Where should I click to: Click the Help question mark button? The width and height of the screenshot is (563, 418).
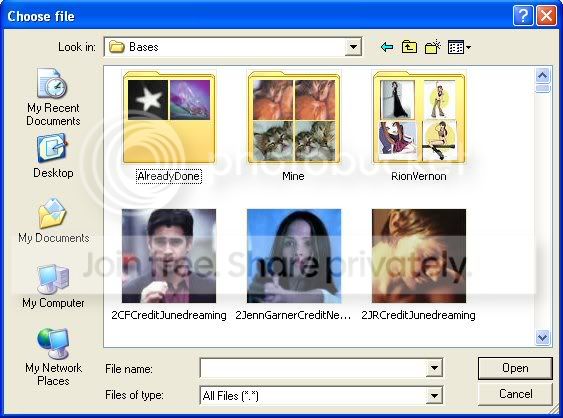click(x=523, y=16)
